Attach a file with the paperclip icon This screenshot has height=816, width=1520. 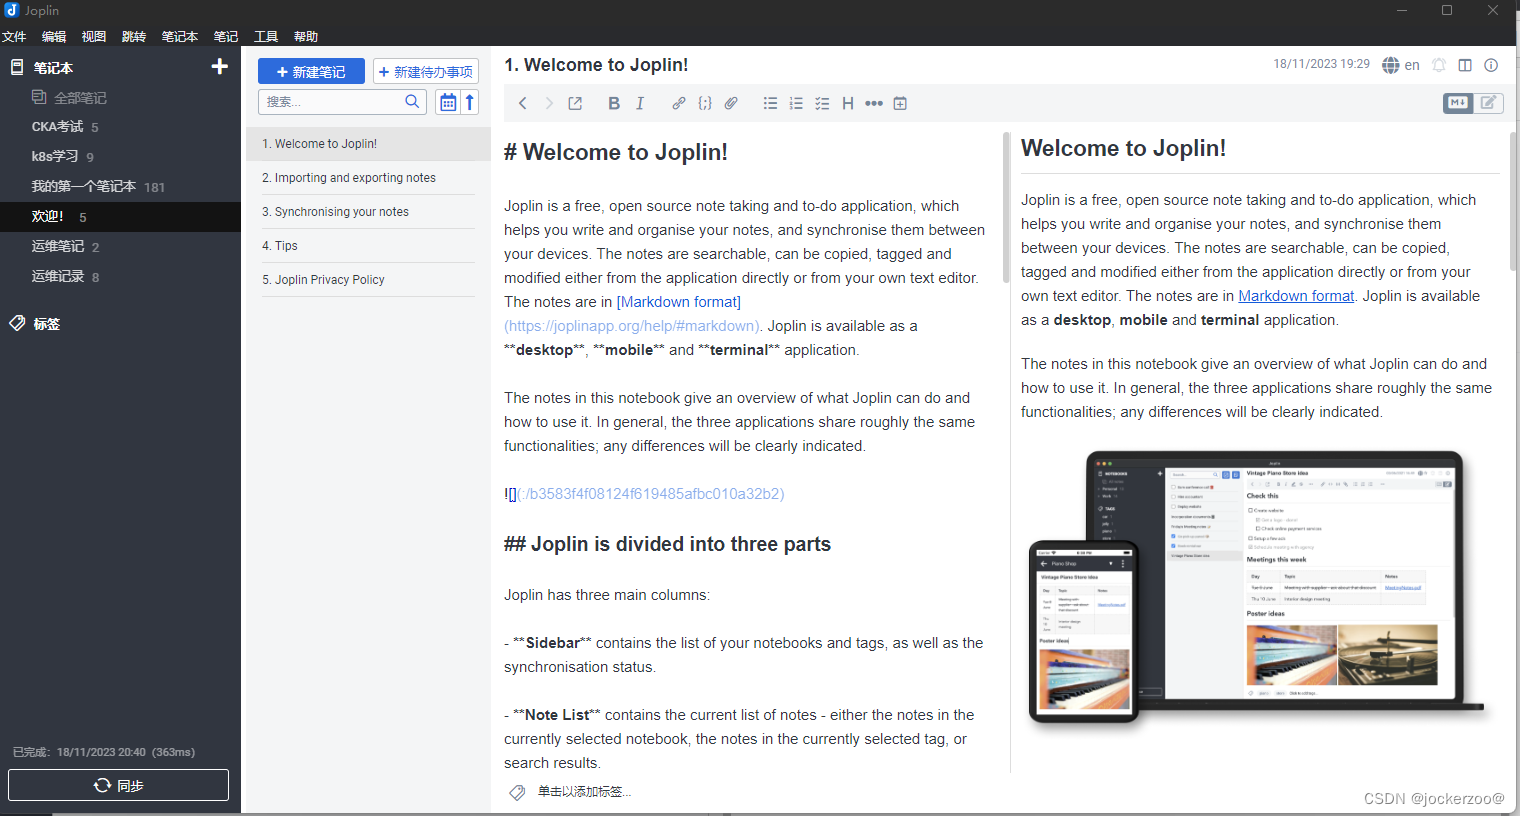(x=731, y=103)
